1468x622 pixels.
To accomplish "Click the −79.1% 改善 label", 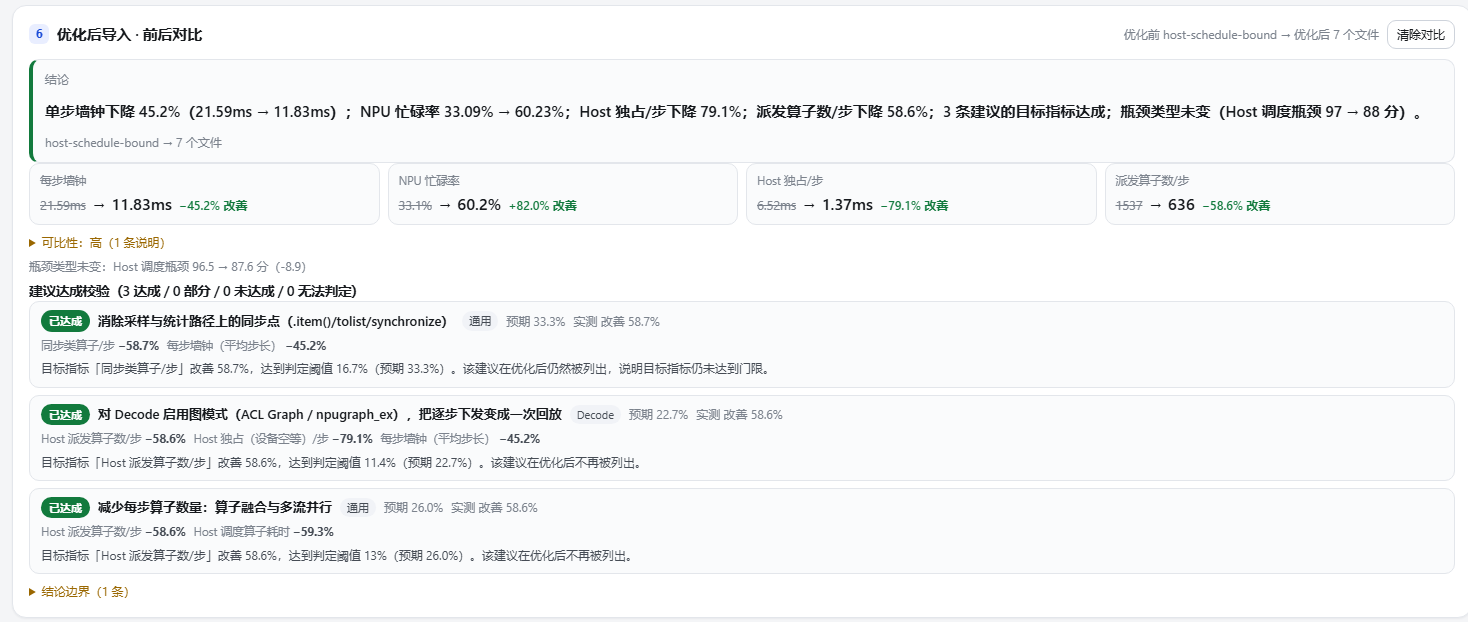I will tap(915, 206).
